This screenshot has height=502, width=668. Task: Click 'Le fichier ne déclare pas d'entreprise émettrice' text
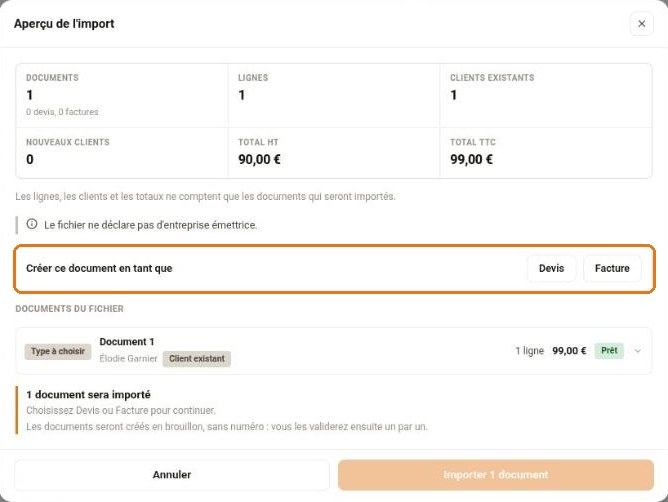click(151, 225)
